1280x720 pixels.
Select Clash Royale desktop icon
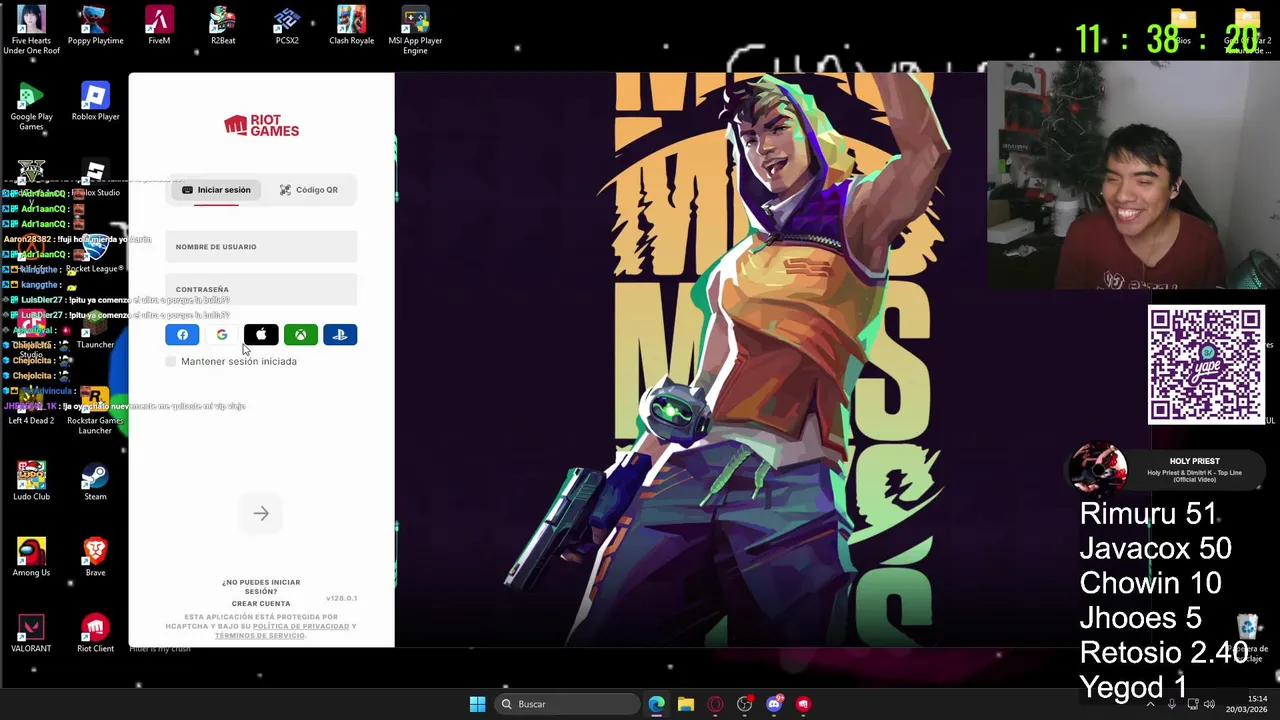351,26
